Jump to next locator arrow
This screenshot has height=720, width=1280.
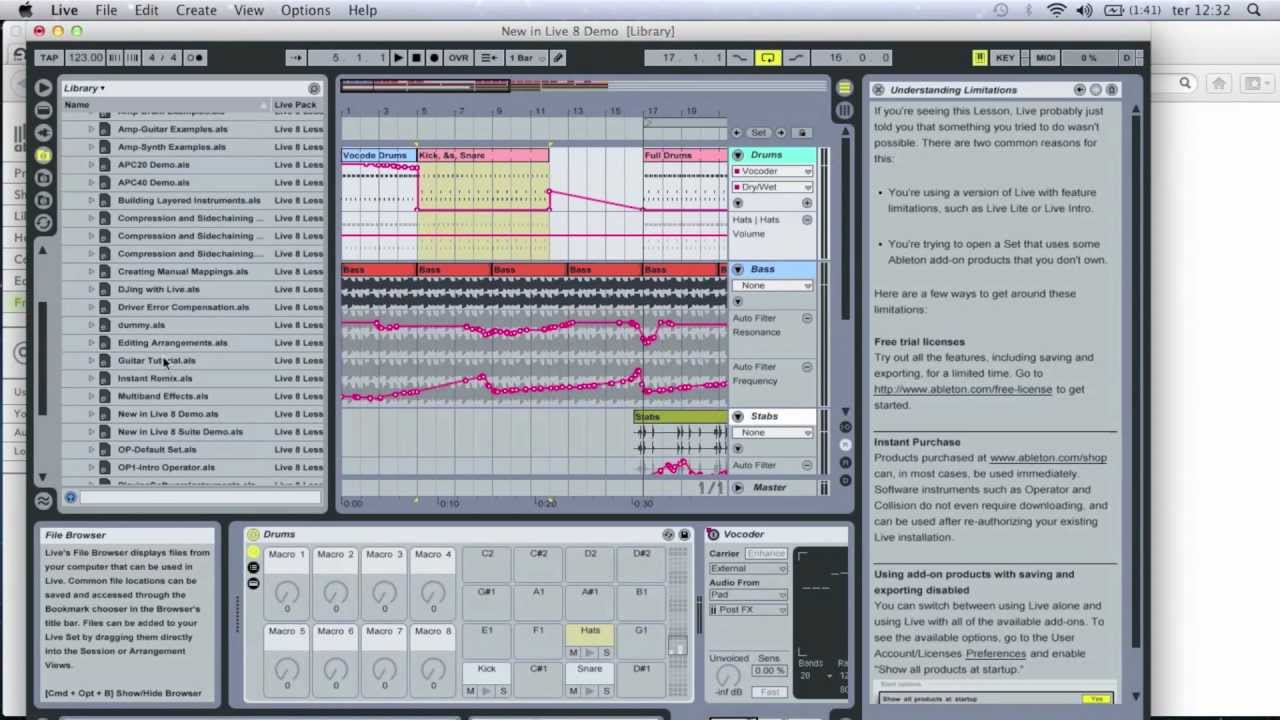point(781,132)
